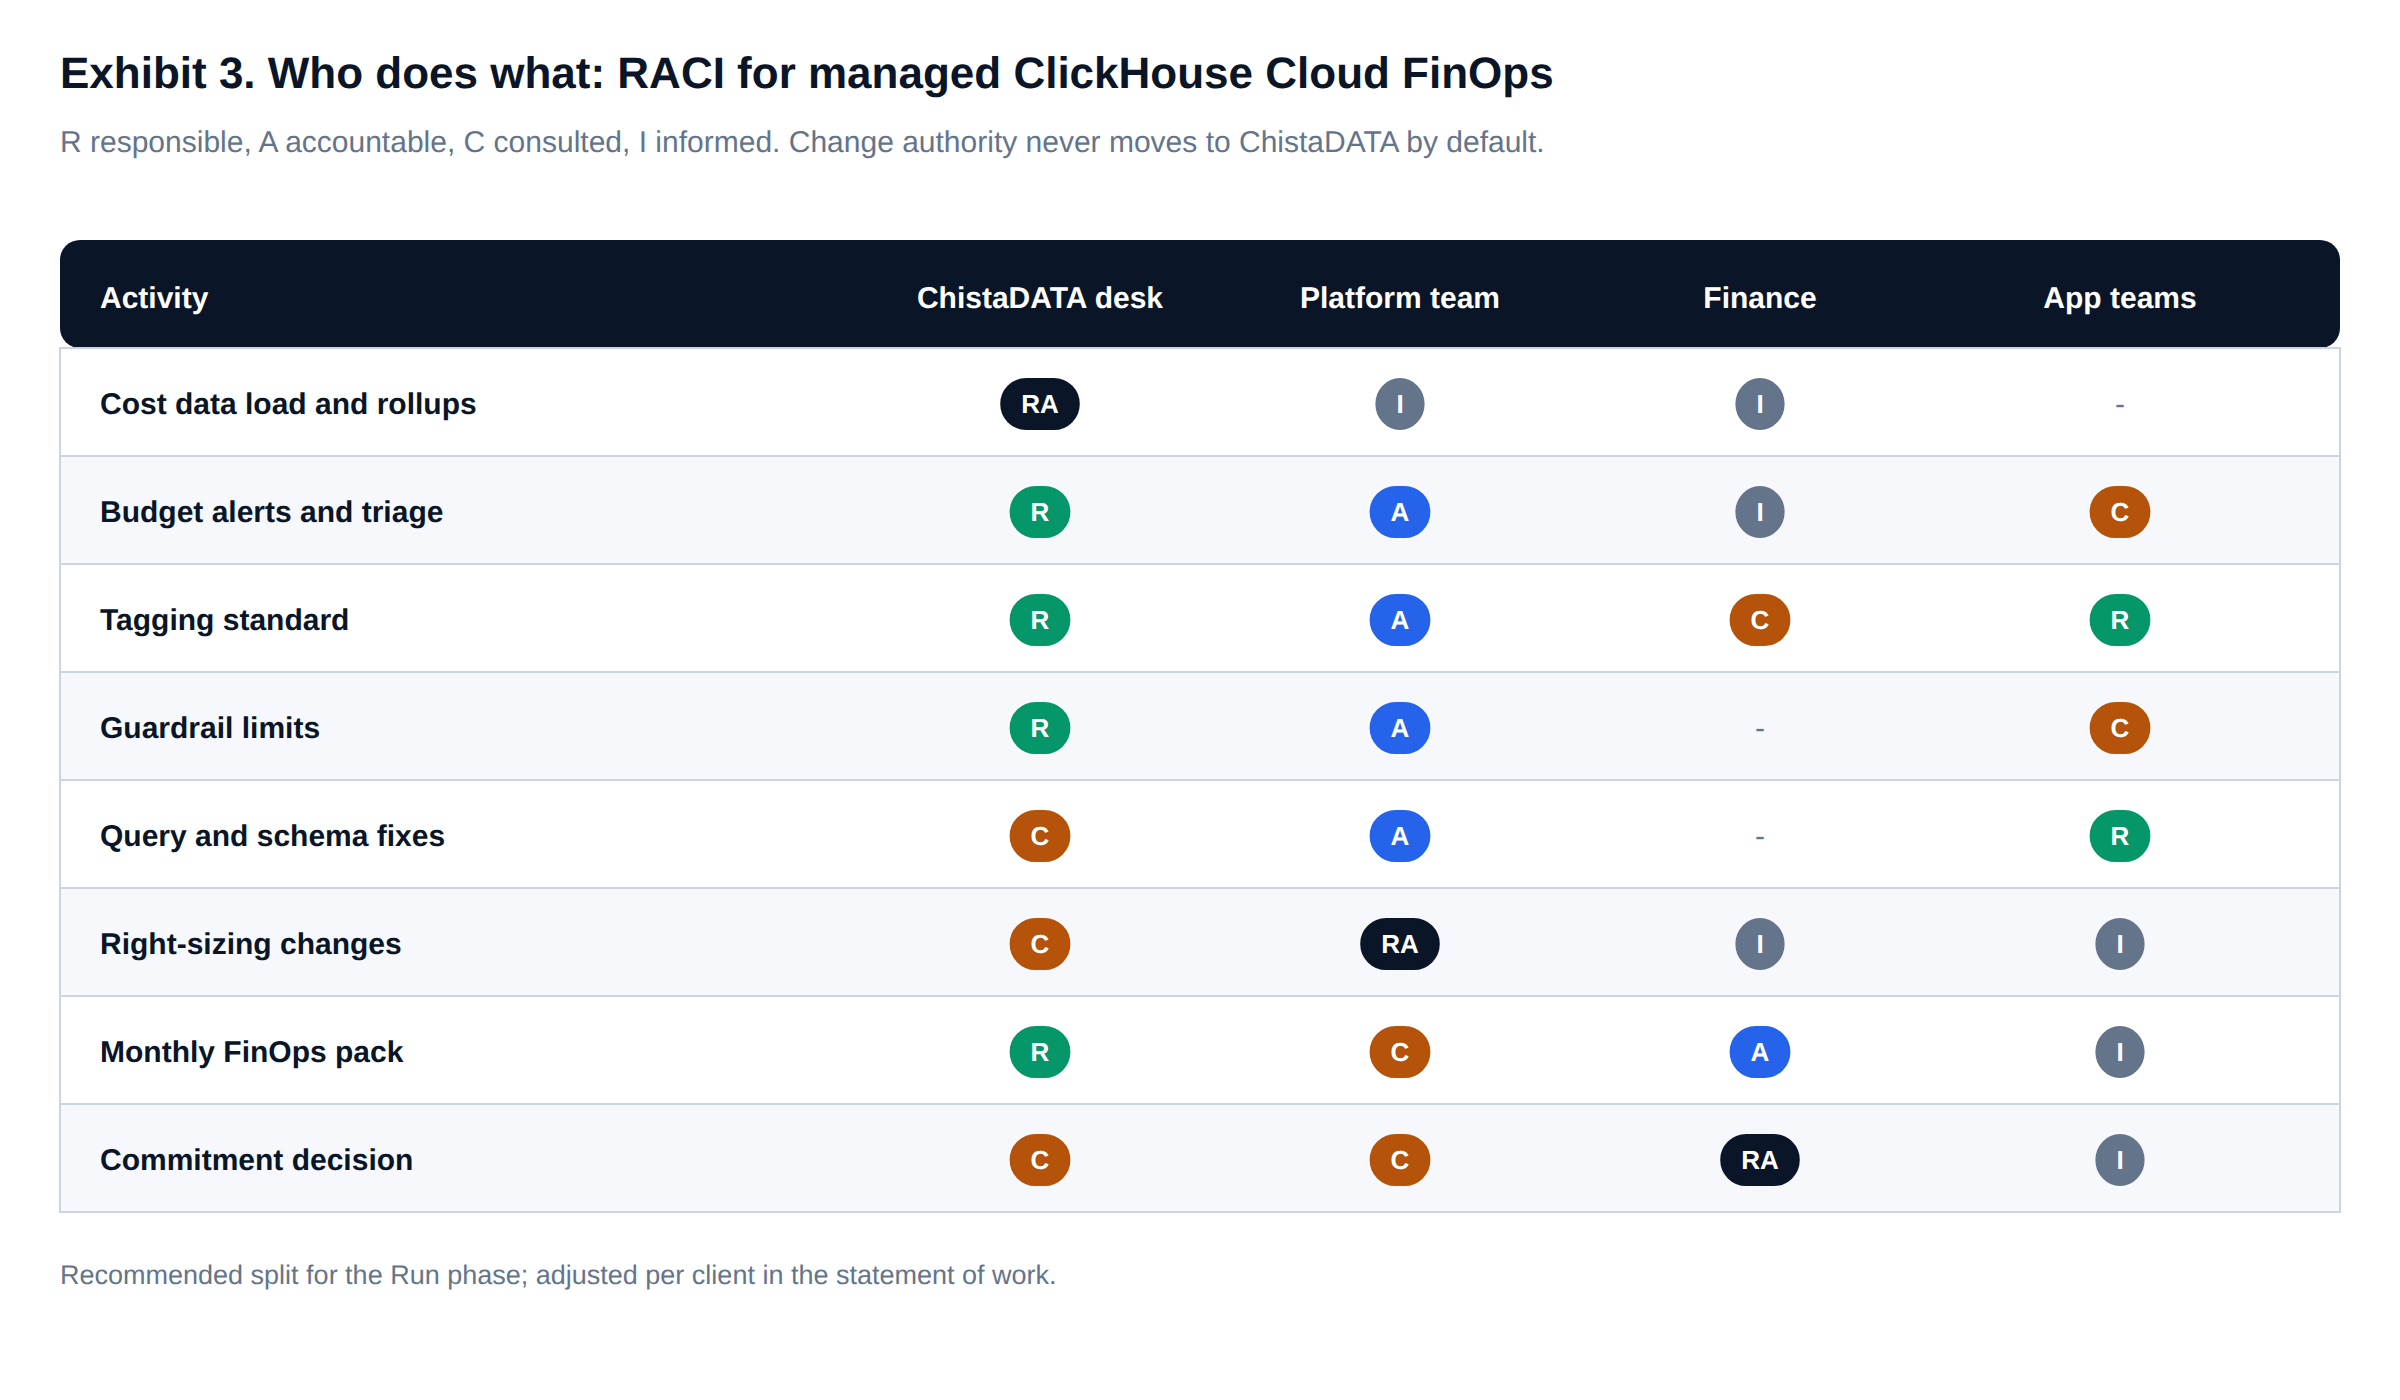Click Finance I badge for Right-sizing changes
The image size is (2400, 1400).
[x=1759, y=944]
